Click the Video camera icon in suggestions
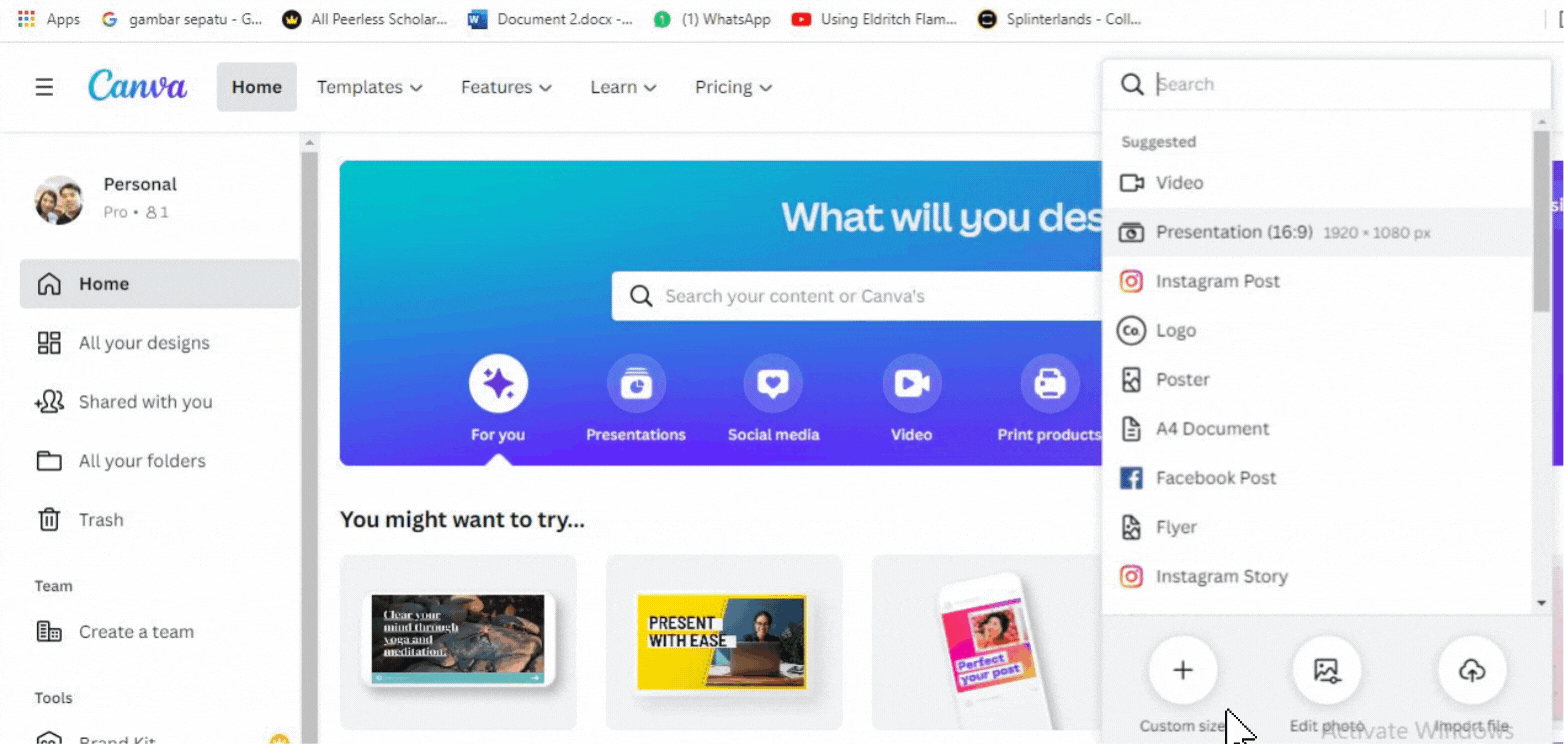Screen dimensions: 1564x744 [1131, 183]
